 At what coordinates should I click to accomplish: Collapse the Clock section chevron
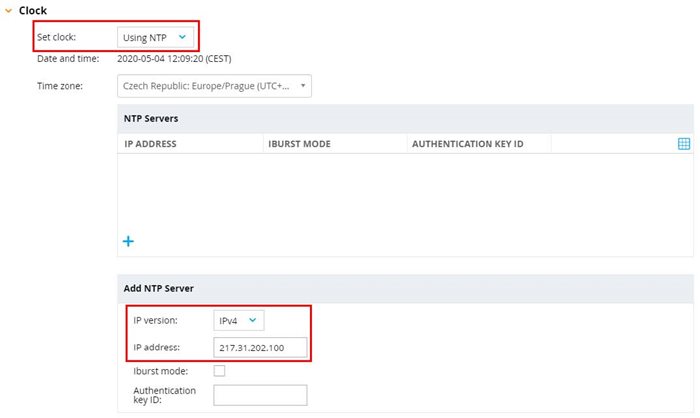tap(8, 11)
